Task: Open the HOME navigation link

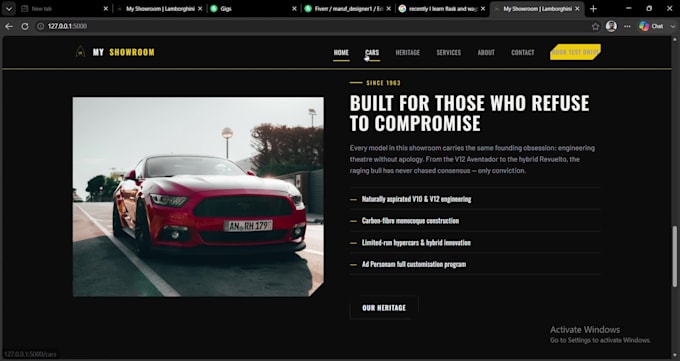Action: (x=341, y=53)
